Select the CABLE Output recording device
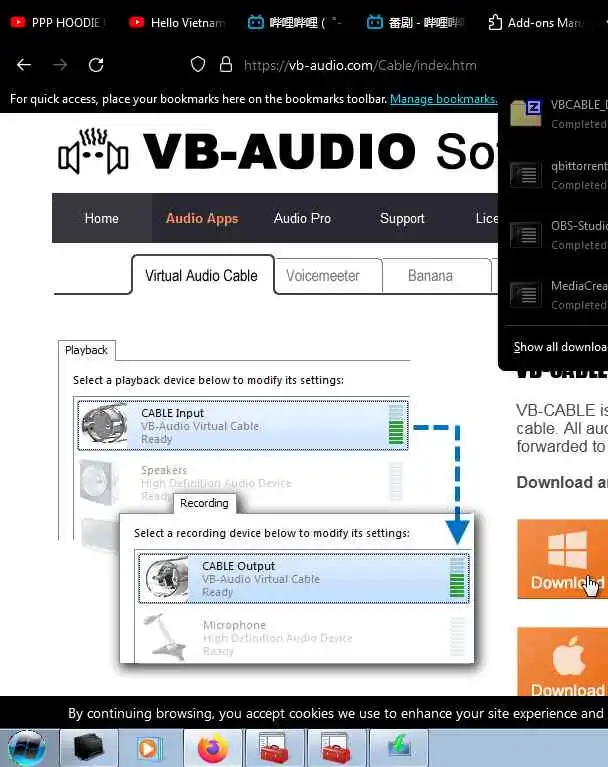The width and height of the screenshot is (608, 767). (304, 578)
